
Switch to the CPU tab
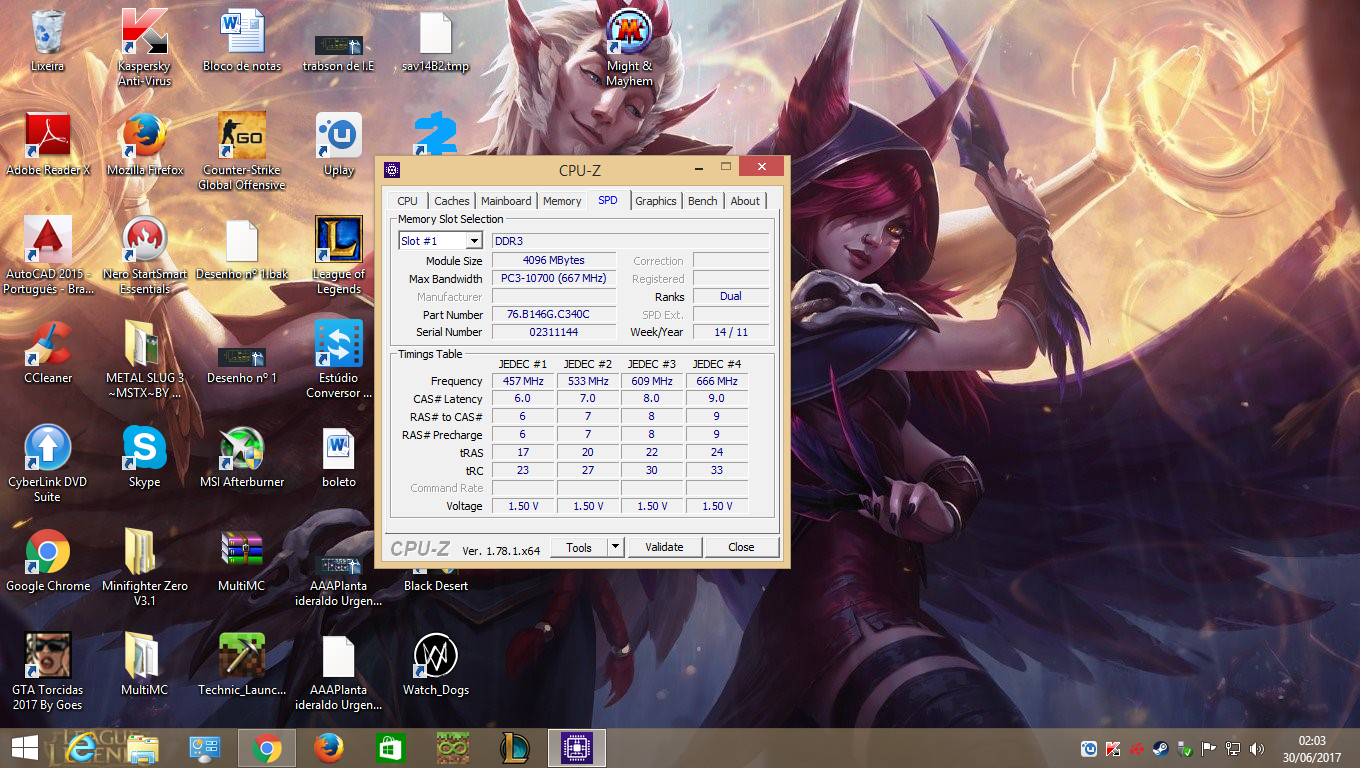(x=407, y=201)
